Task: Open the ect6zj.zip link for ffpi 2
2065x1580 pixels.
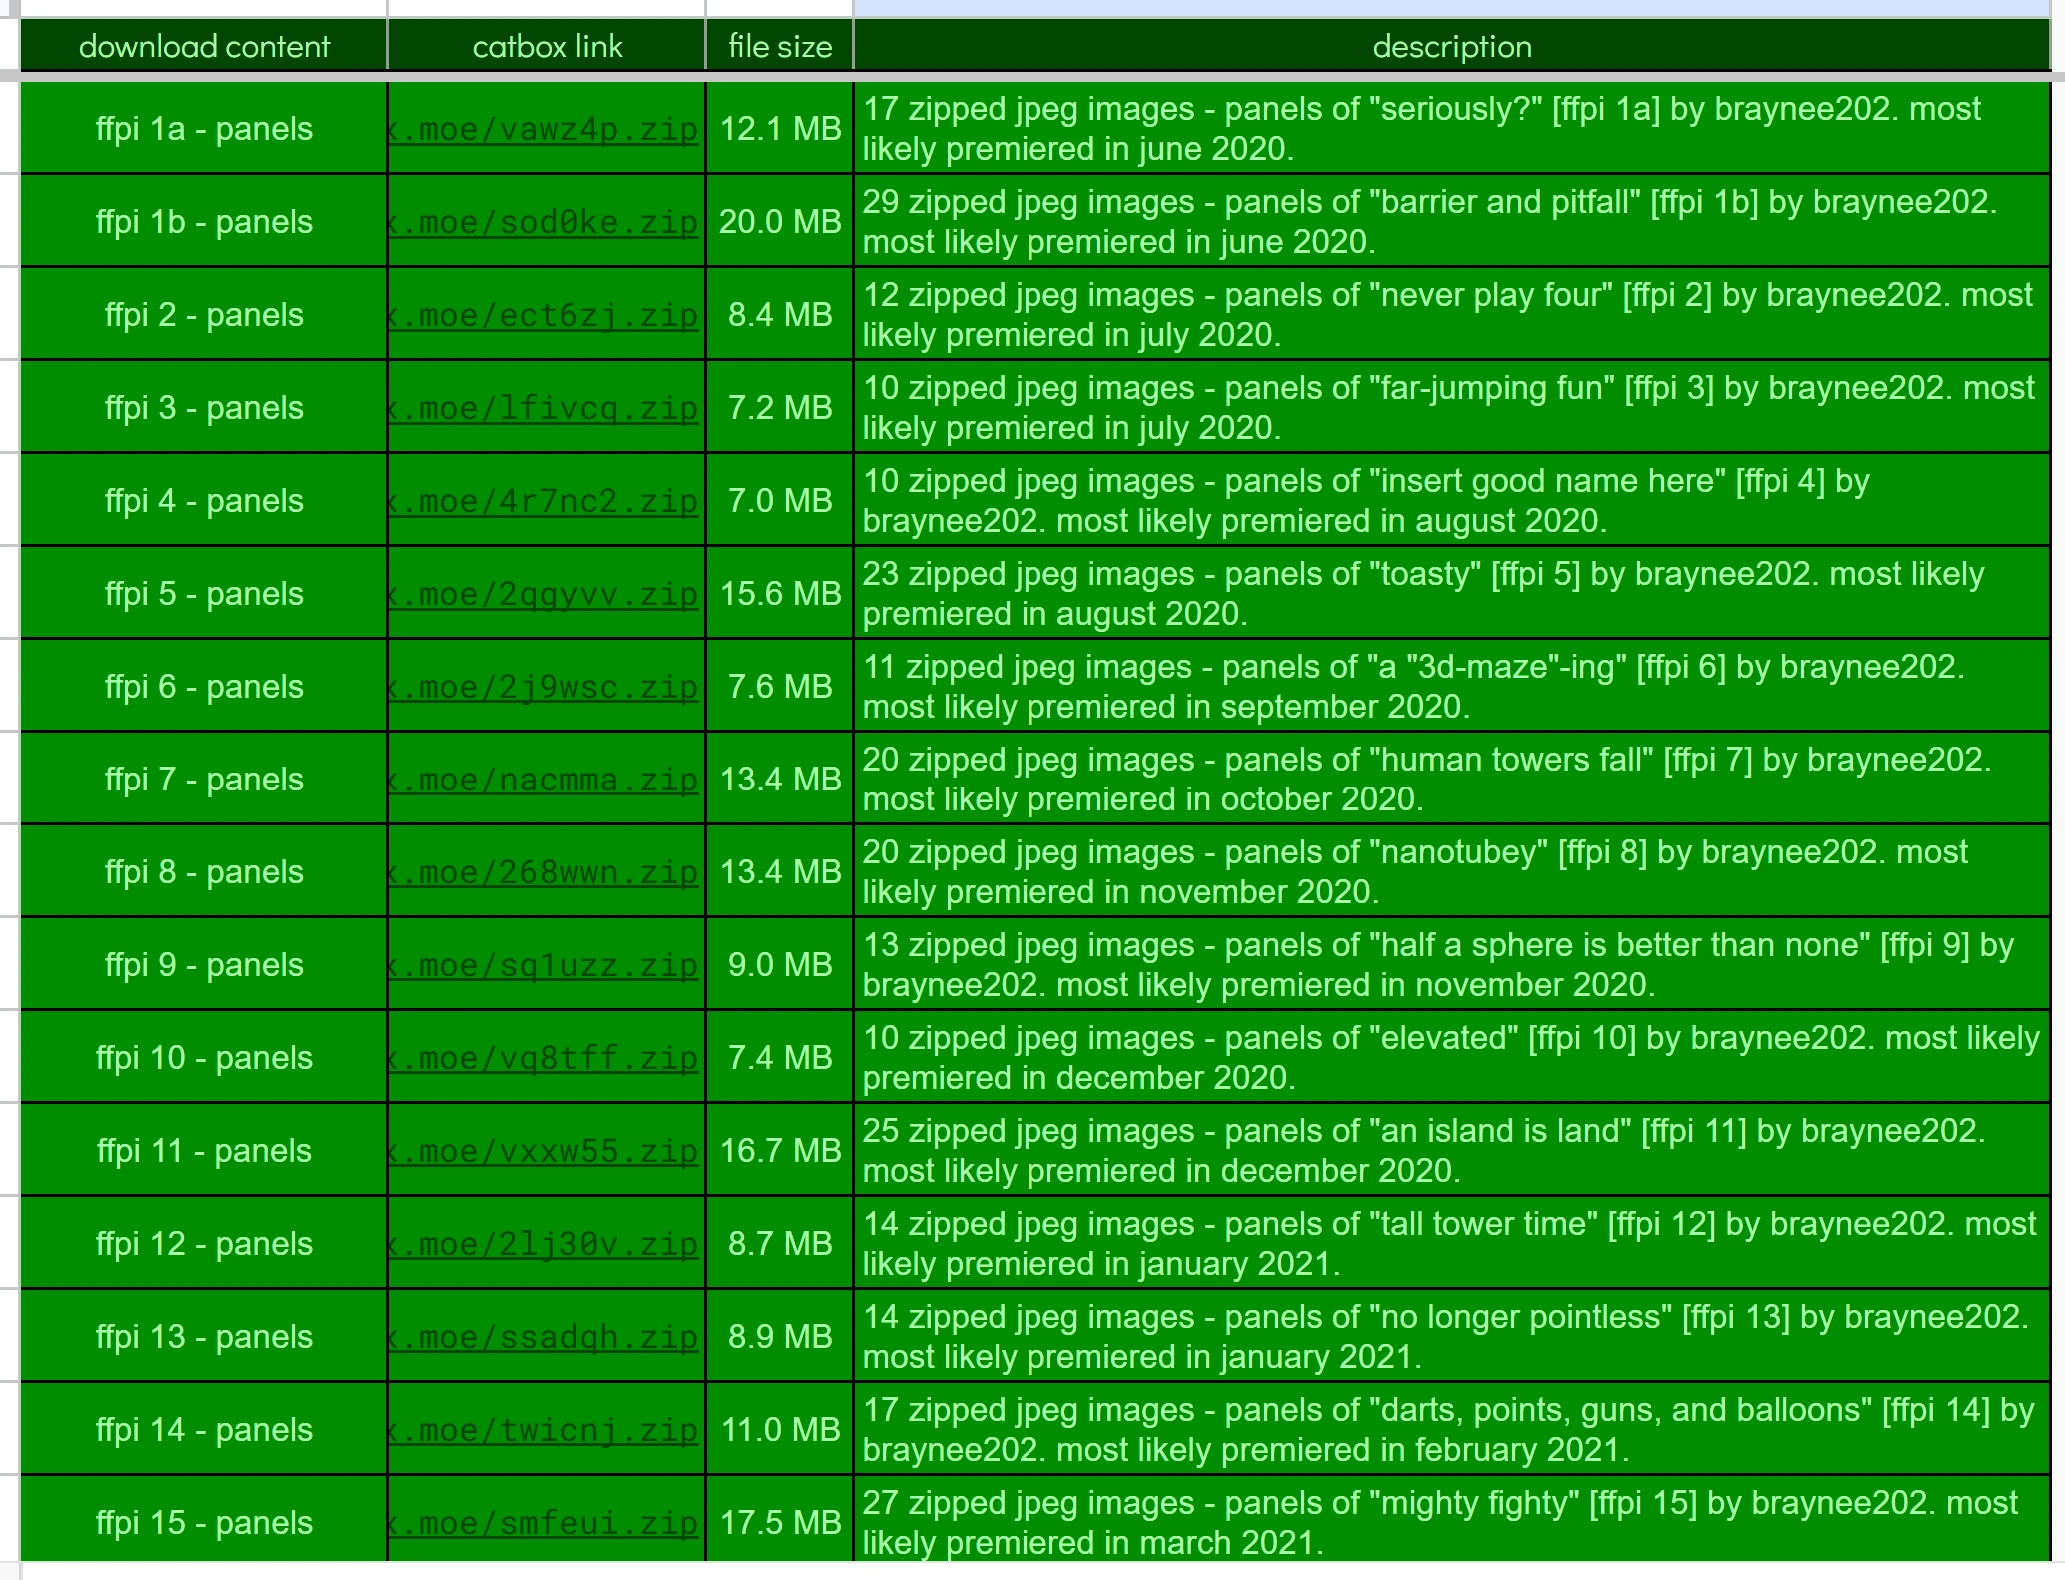Action: (546, 314)
